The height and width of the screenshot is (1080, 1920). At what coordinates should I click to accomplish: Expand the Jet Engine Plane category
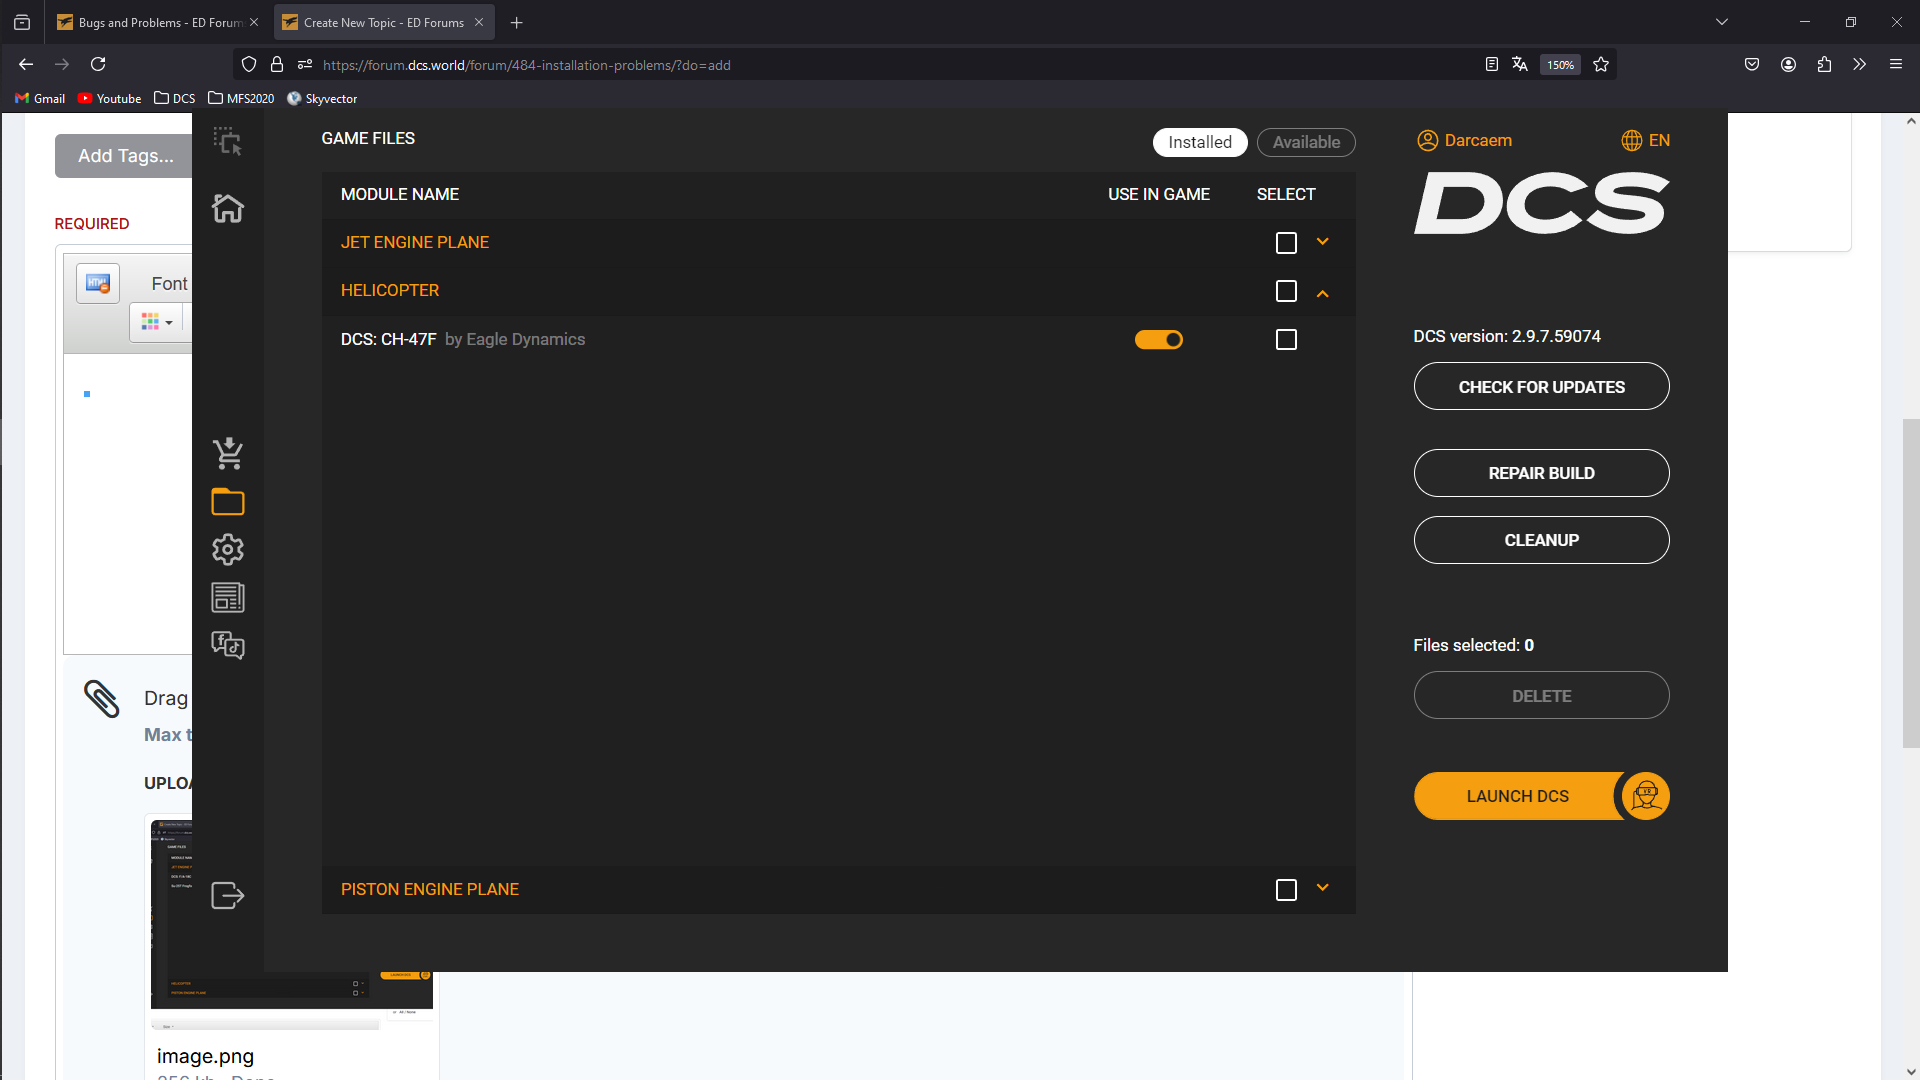(x=1323, y=242)
